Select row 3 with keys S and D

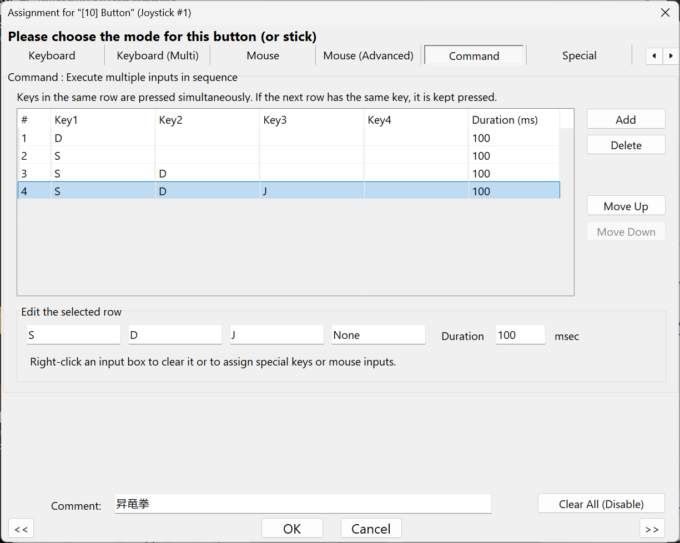point(289,173)
